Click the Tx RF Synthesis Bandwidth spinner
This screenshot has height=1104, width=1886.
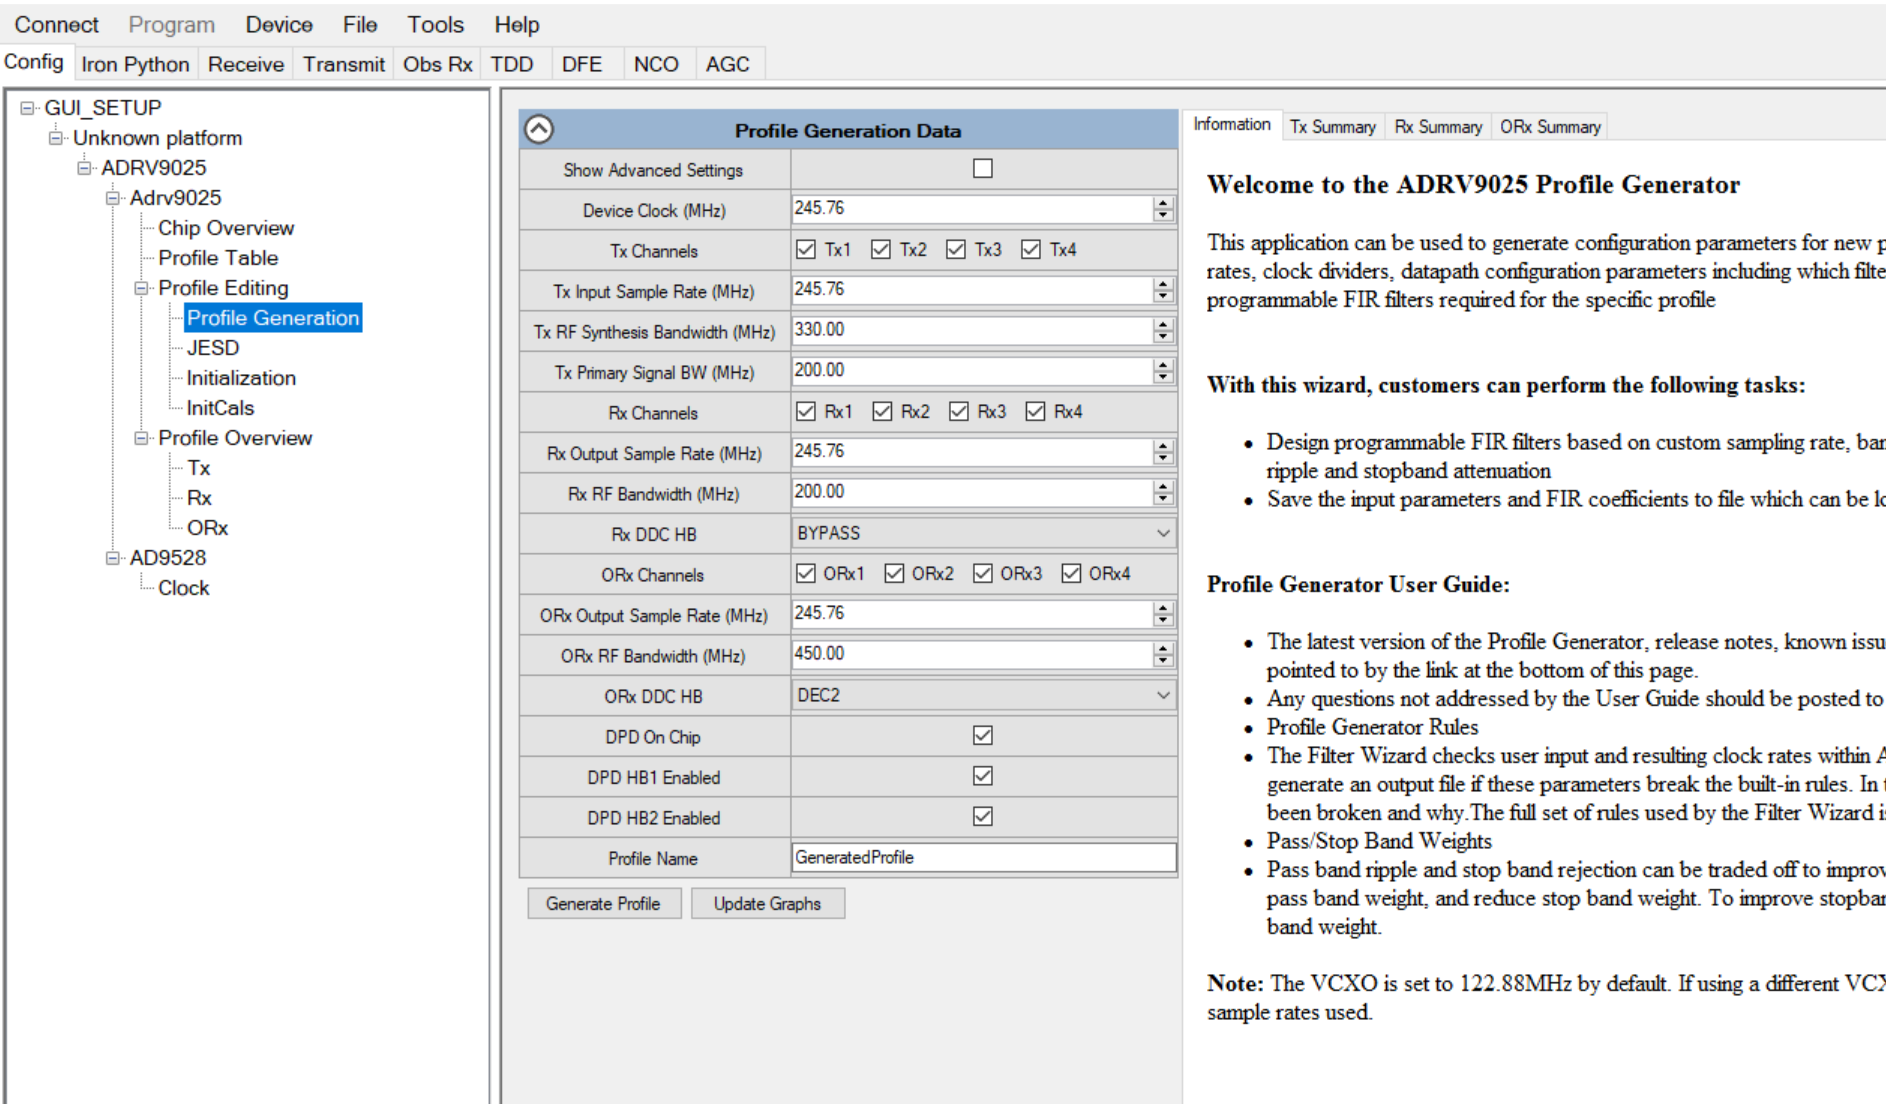click(1162, 330)
